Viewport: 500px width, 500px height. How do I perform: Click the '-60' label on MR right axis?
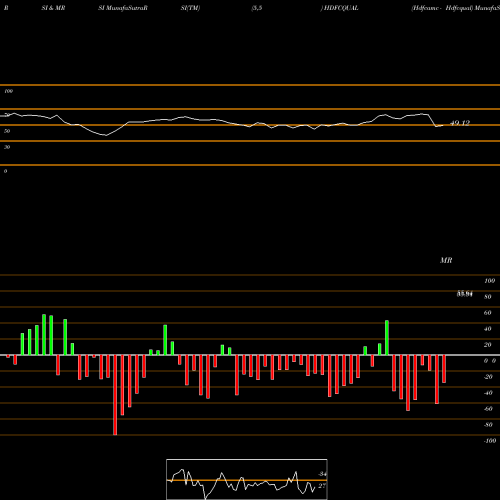[x=488, y=409]
